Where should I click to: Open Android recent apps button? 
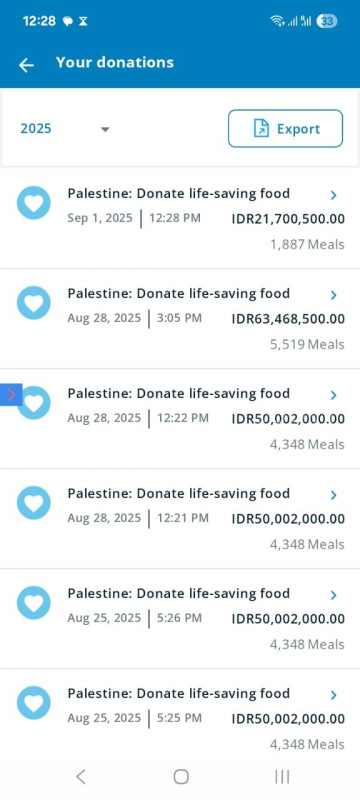point(282,777)
